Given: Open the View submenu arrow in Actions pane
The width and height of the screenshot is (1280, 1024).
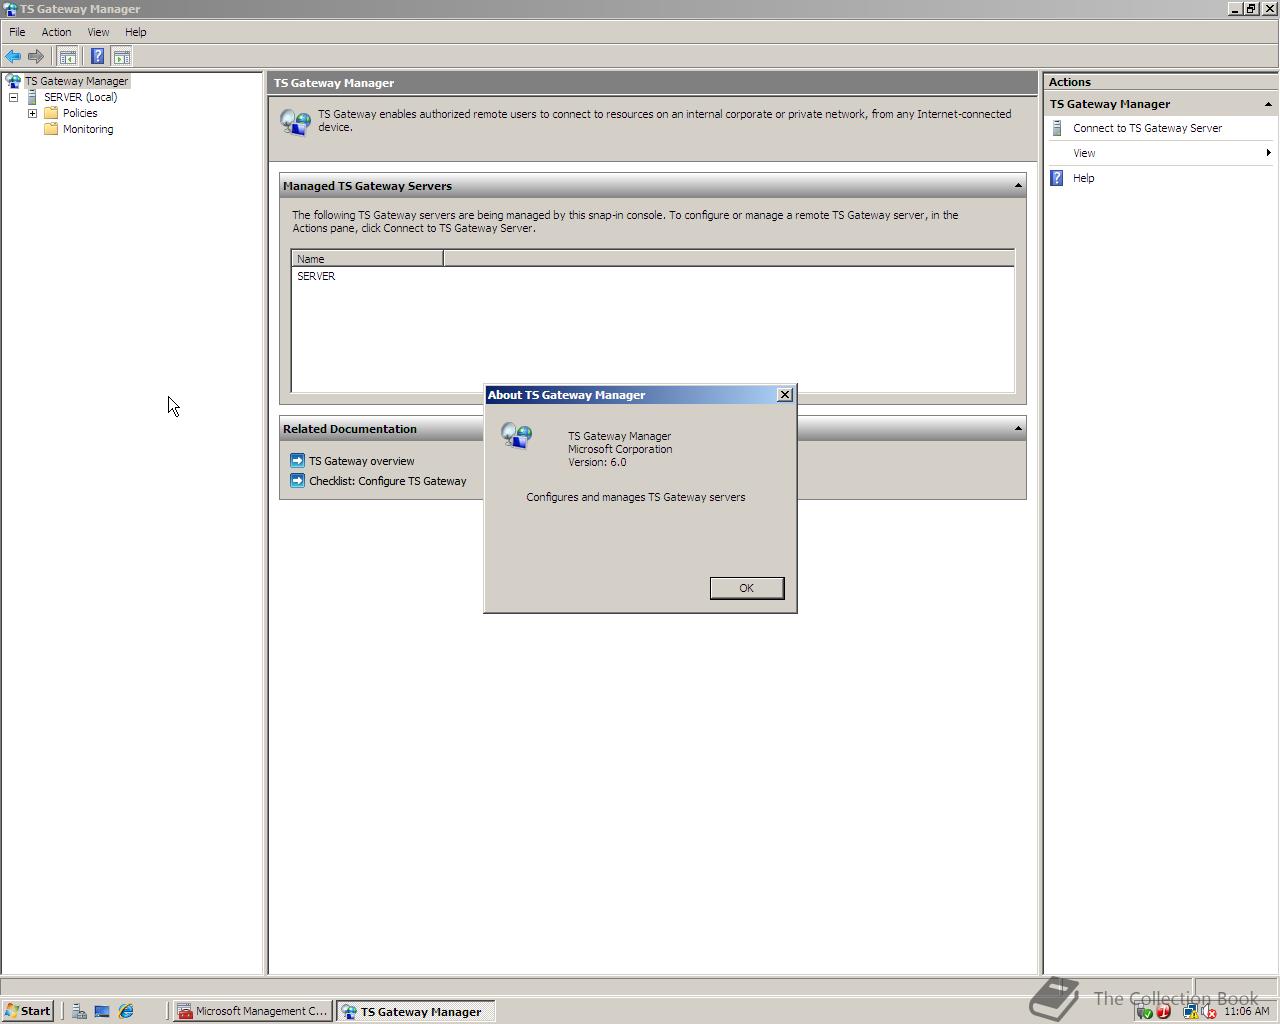Looking at the screenshot, I should pyautogui.click(x=1268, y=153).
